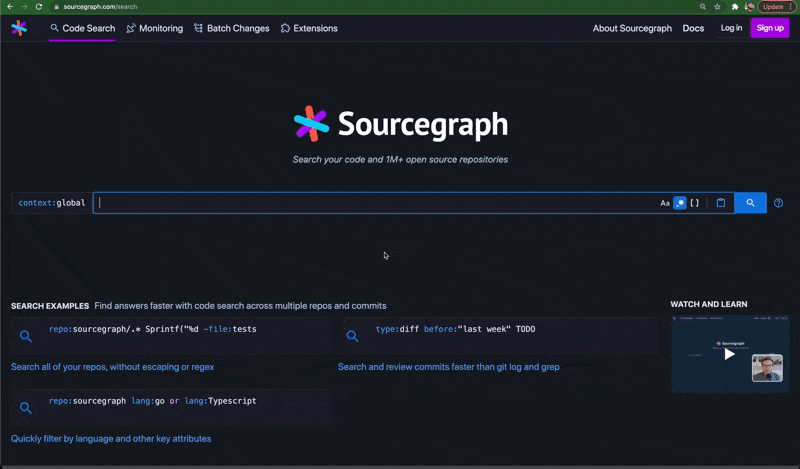Run the lang:go or lang:Typescript example

(x=153, y=401)
